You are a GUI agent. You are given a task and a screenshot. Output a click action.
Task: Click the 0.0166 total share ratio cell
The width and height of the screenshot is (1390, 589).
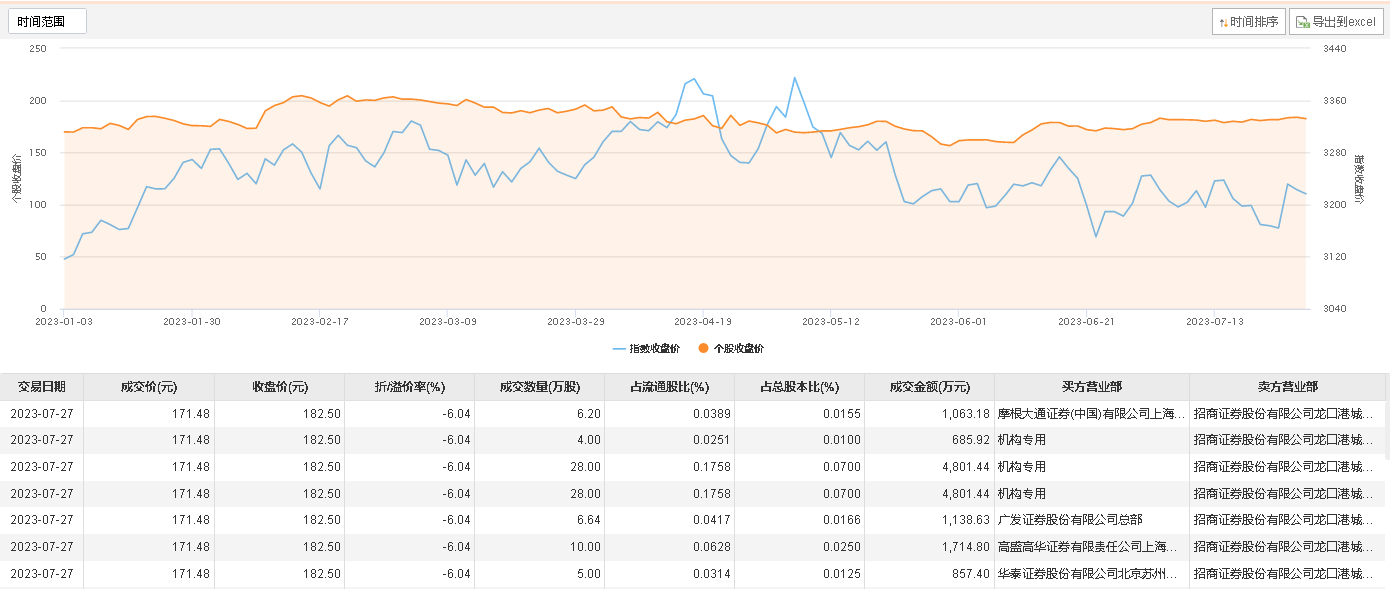pyautogui.click(x=800, y=520)
